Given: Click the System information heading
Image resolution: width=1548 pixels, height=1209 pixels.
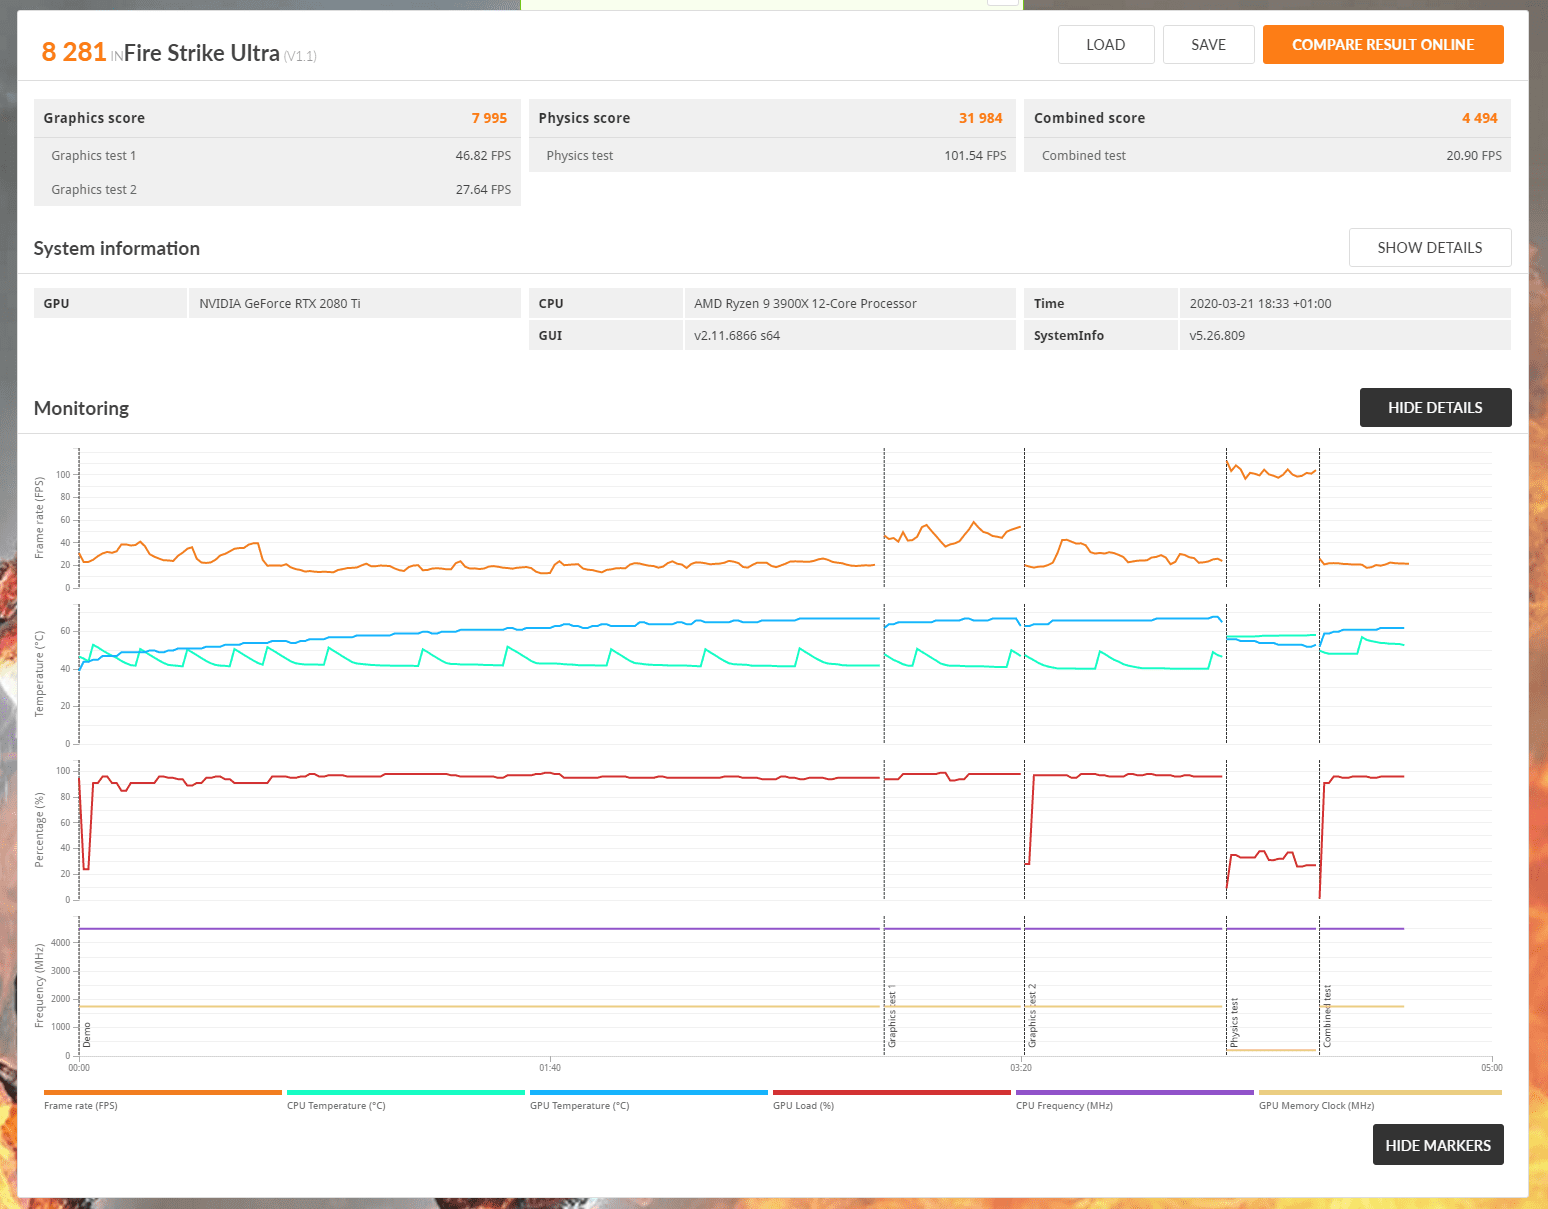Looking at the screenshot, I should (117, 249).
